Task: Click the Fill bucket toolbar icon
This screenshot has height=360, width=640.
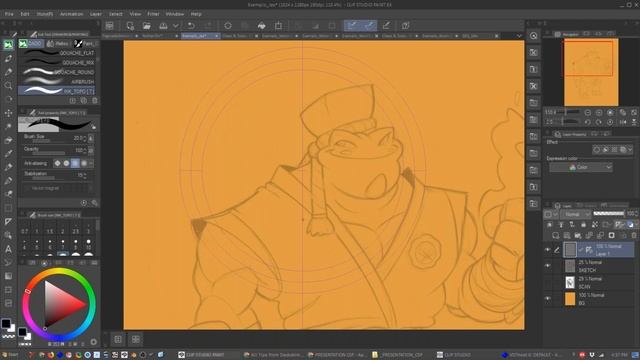Action: coord(262,26)
